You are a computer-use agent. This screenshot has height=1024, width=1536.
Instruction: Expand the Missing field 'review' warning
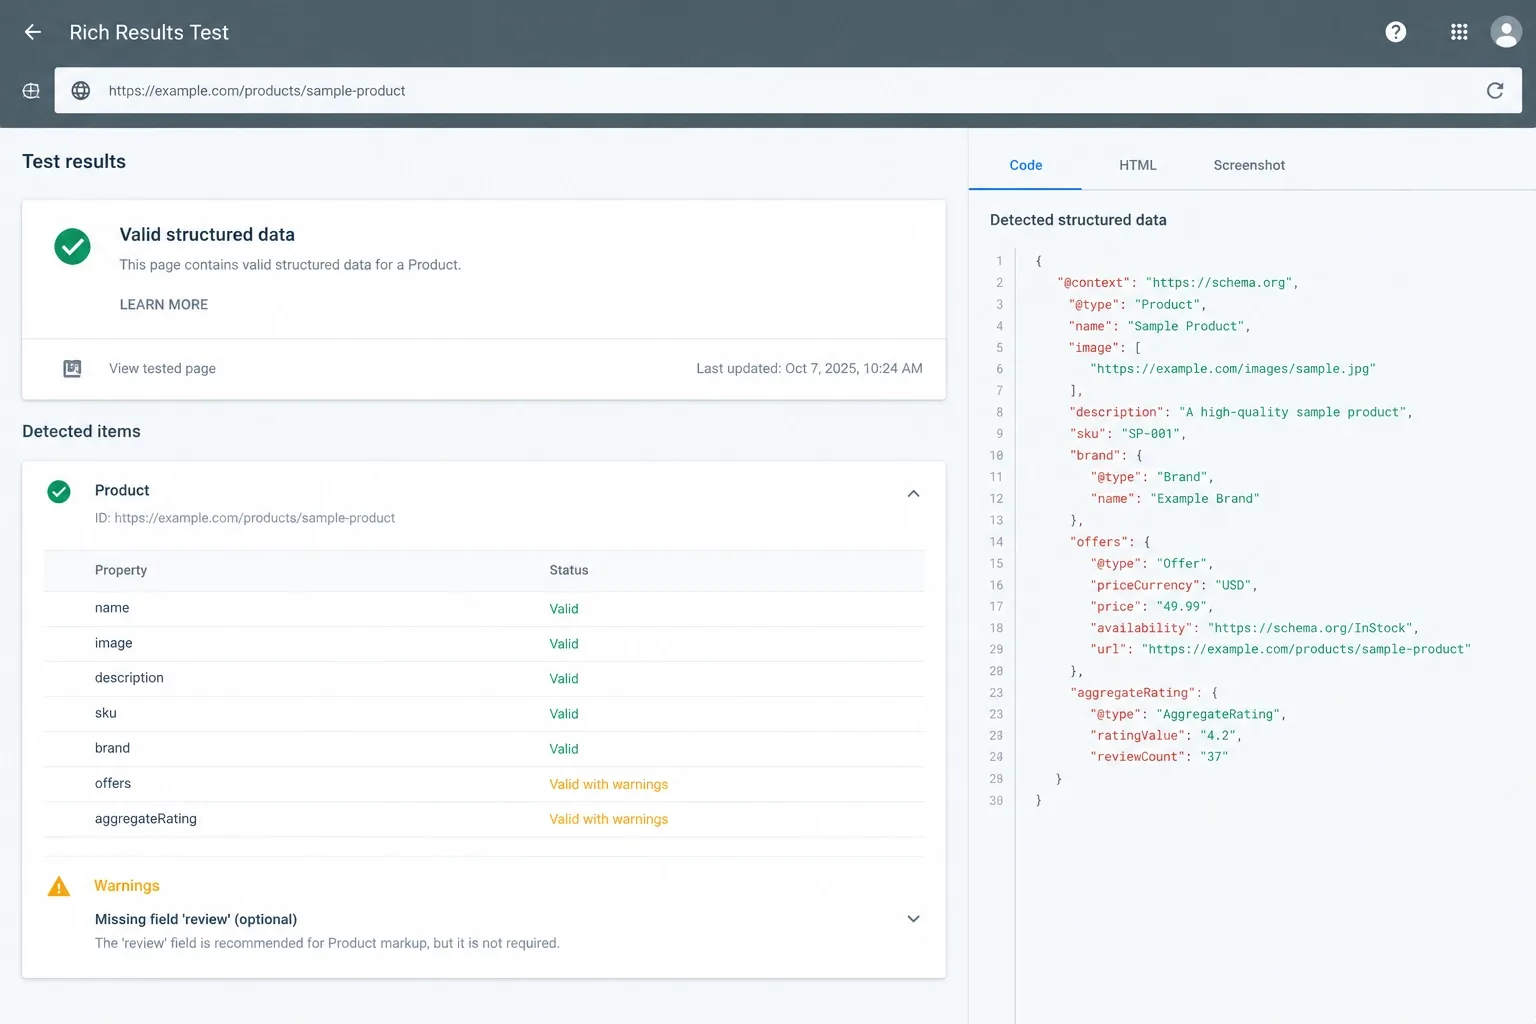(x=913, y=919)
